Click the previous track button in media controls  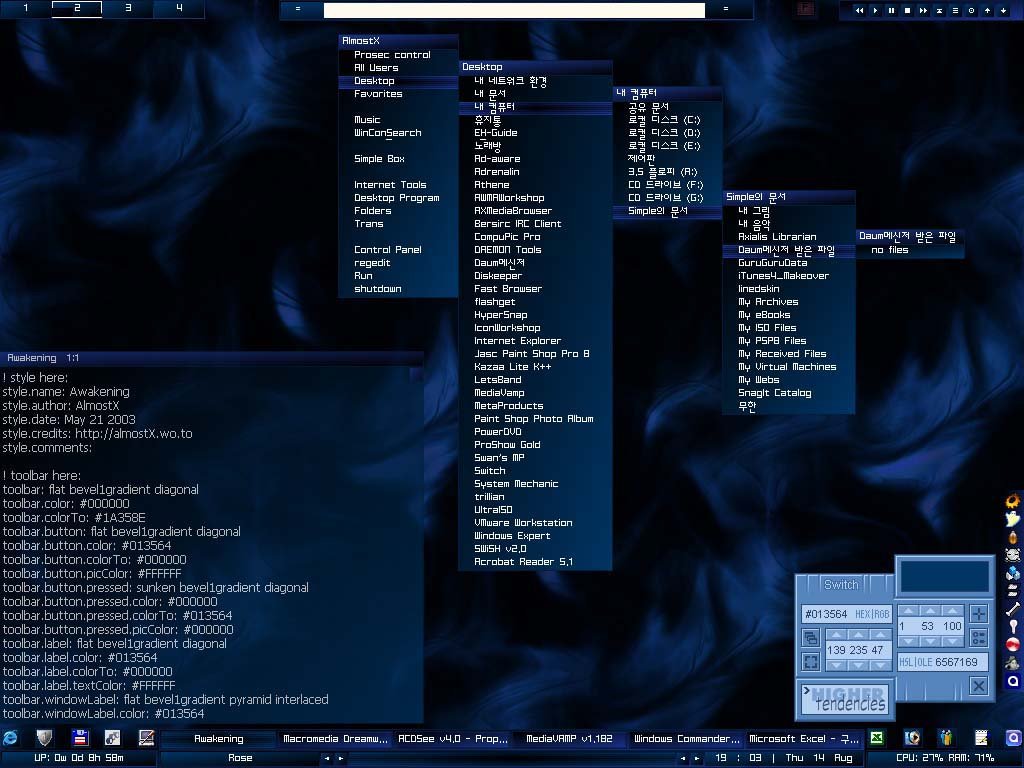(x=859, y=10)
